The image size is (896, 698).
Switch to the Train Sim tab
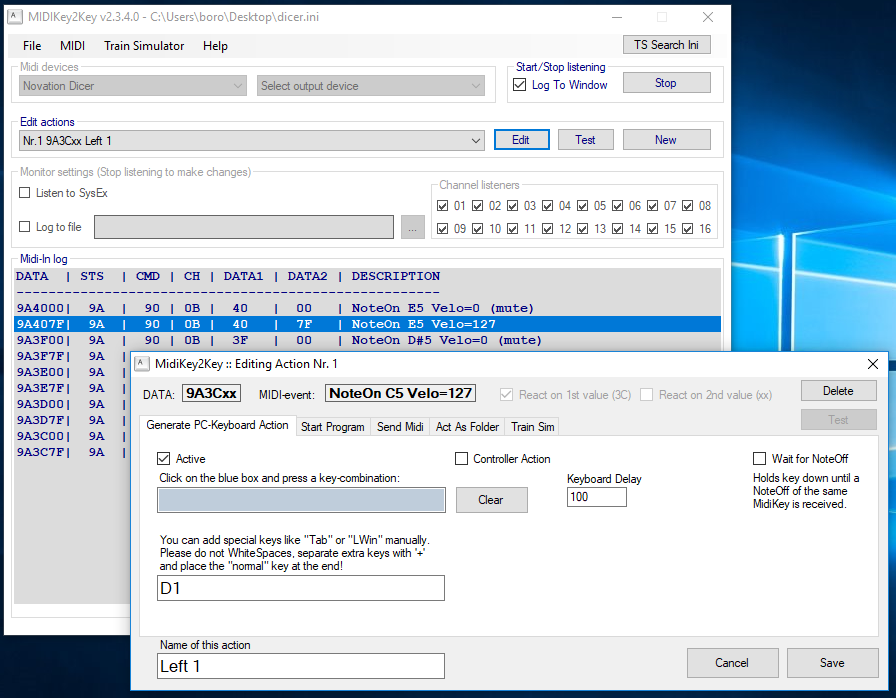click(533, 427)
